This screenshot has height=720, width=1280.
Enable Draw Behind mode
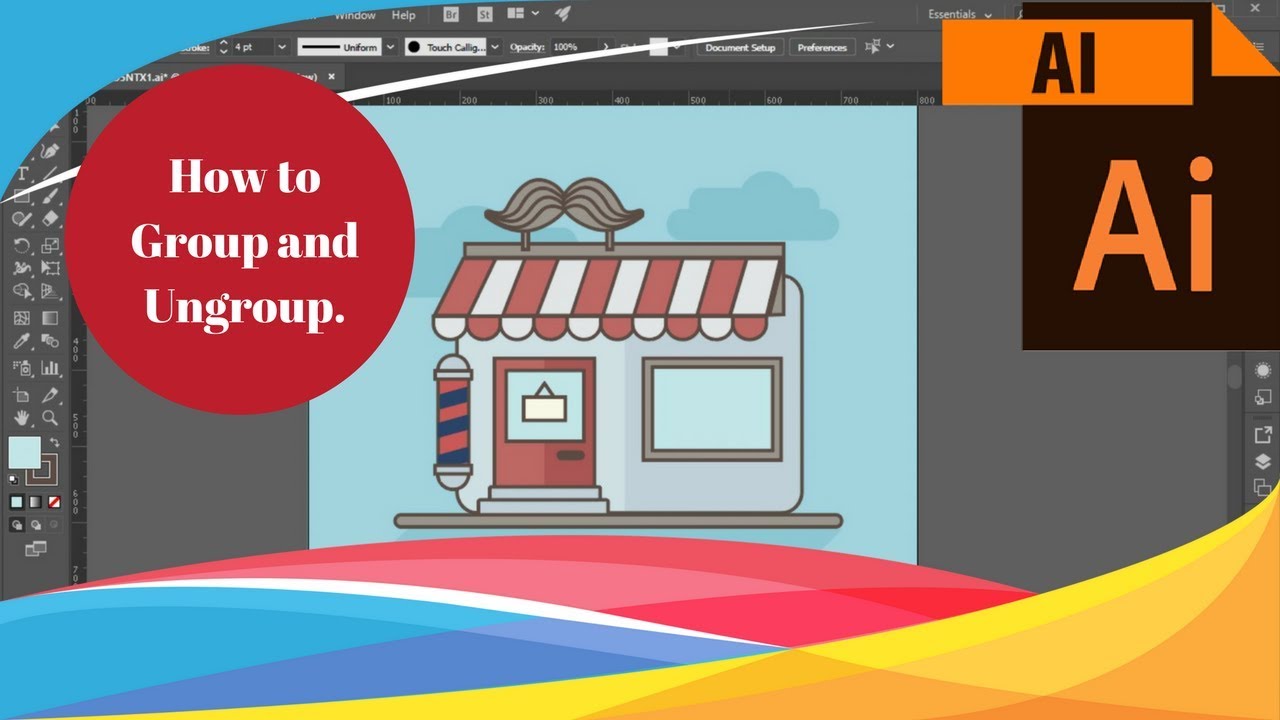(36, 524)
